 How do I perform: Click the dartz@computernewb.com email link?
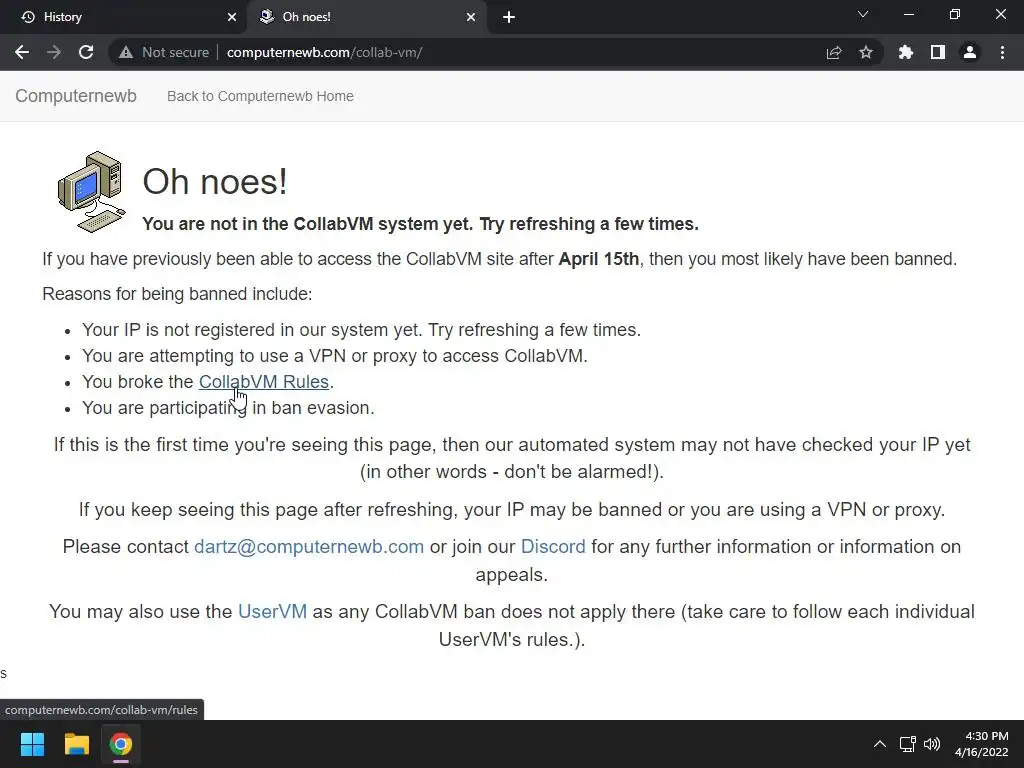[x=309, y=547]
